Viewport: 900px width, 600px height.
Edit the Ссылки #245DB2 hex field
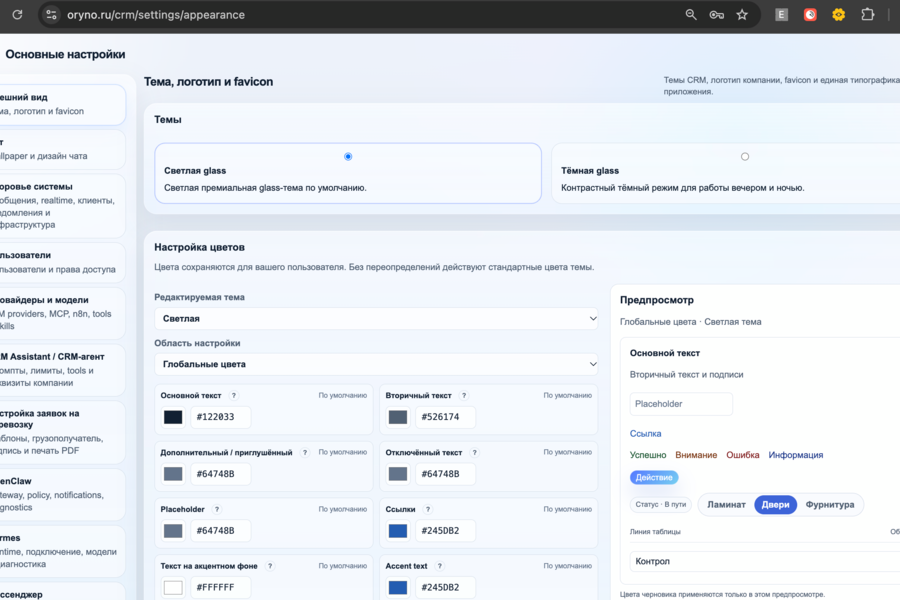pyautogui.click(x=445, y=531)
